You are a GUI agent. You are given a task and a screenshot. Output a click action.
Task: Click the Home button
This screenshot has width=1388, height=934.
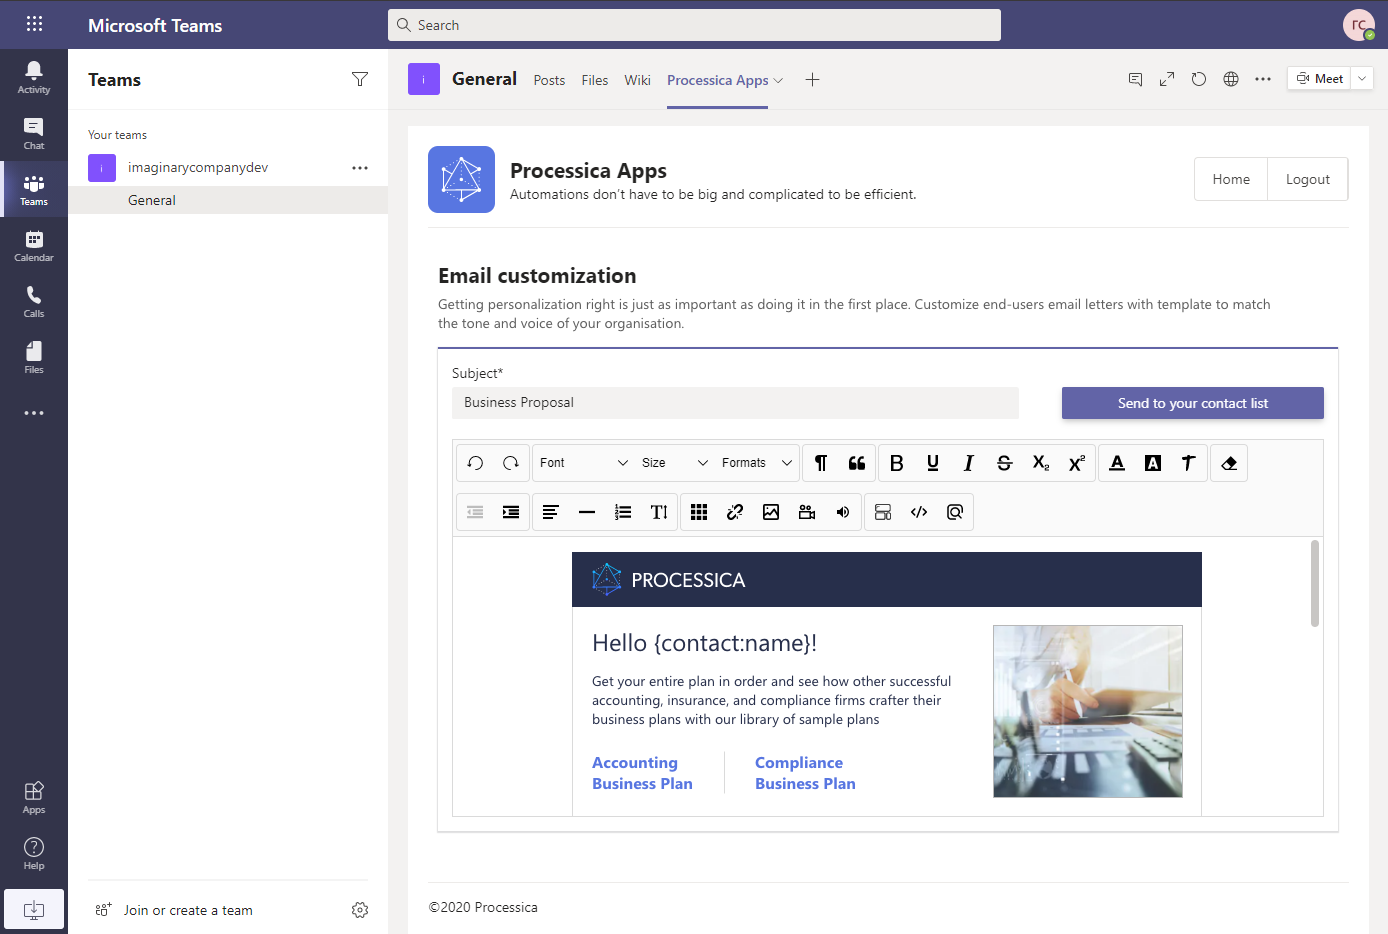1231,179
